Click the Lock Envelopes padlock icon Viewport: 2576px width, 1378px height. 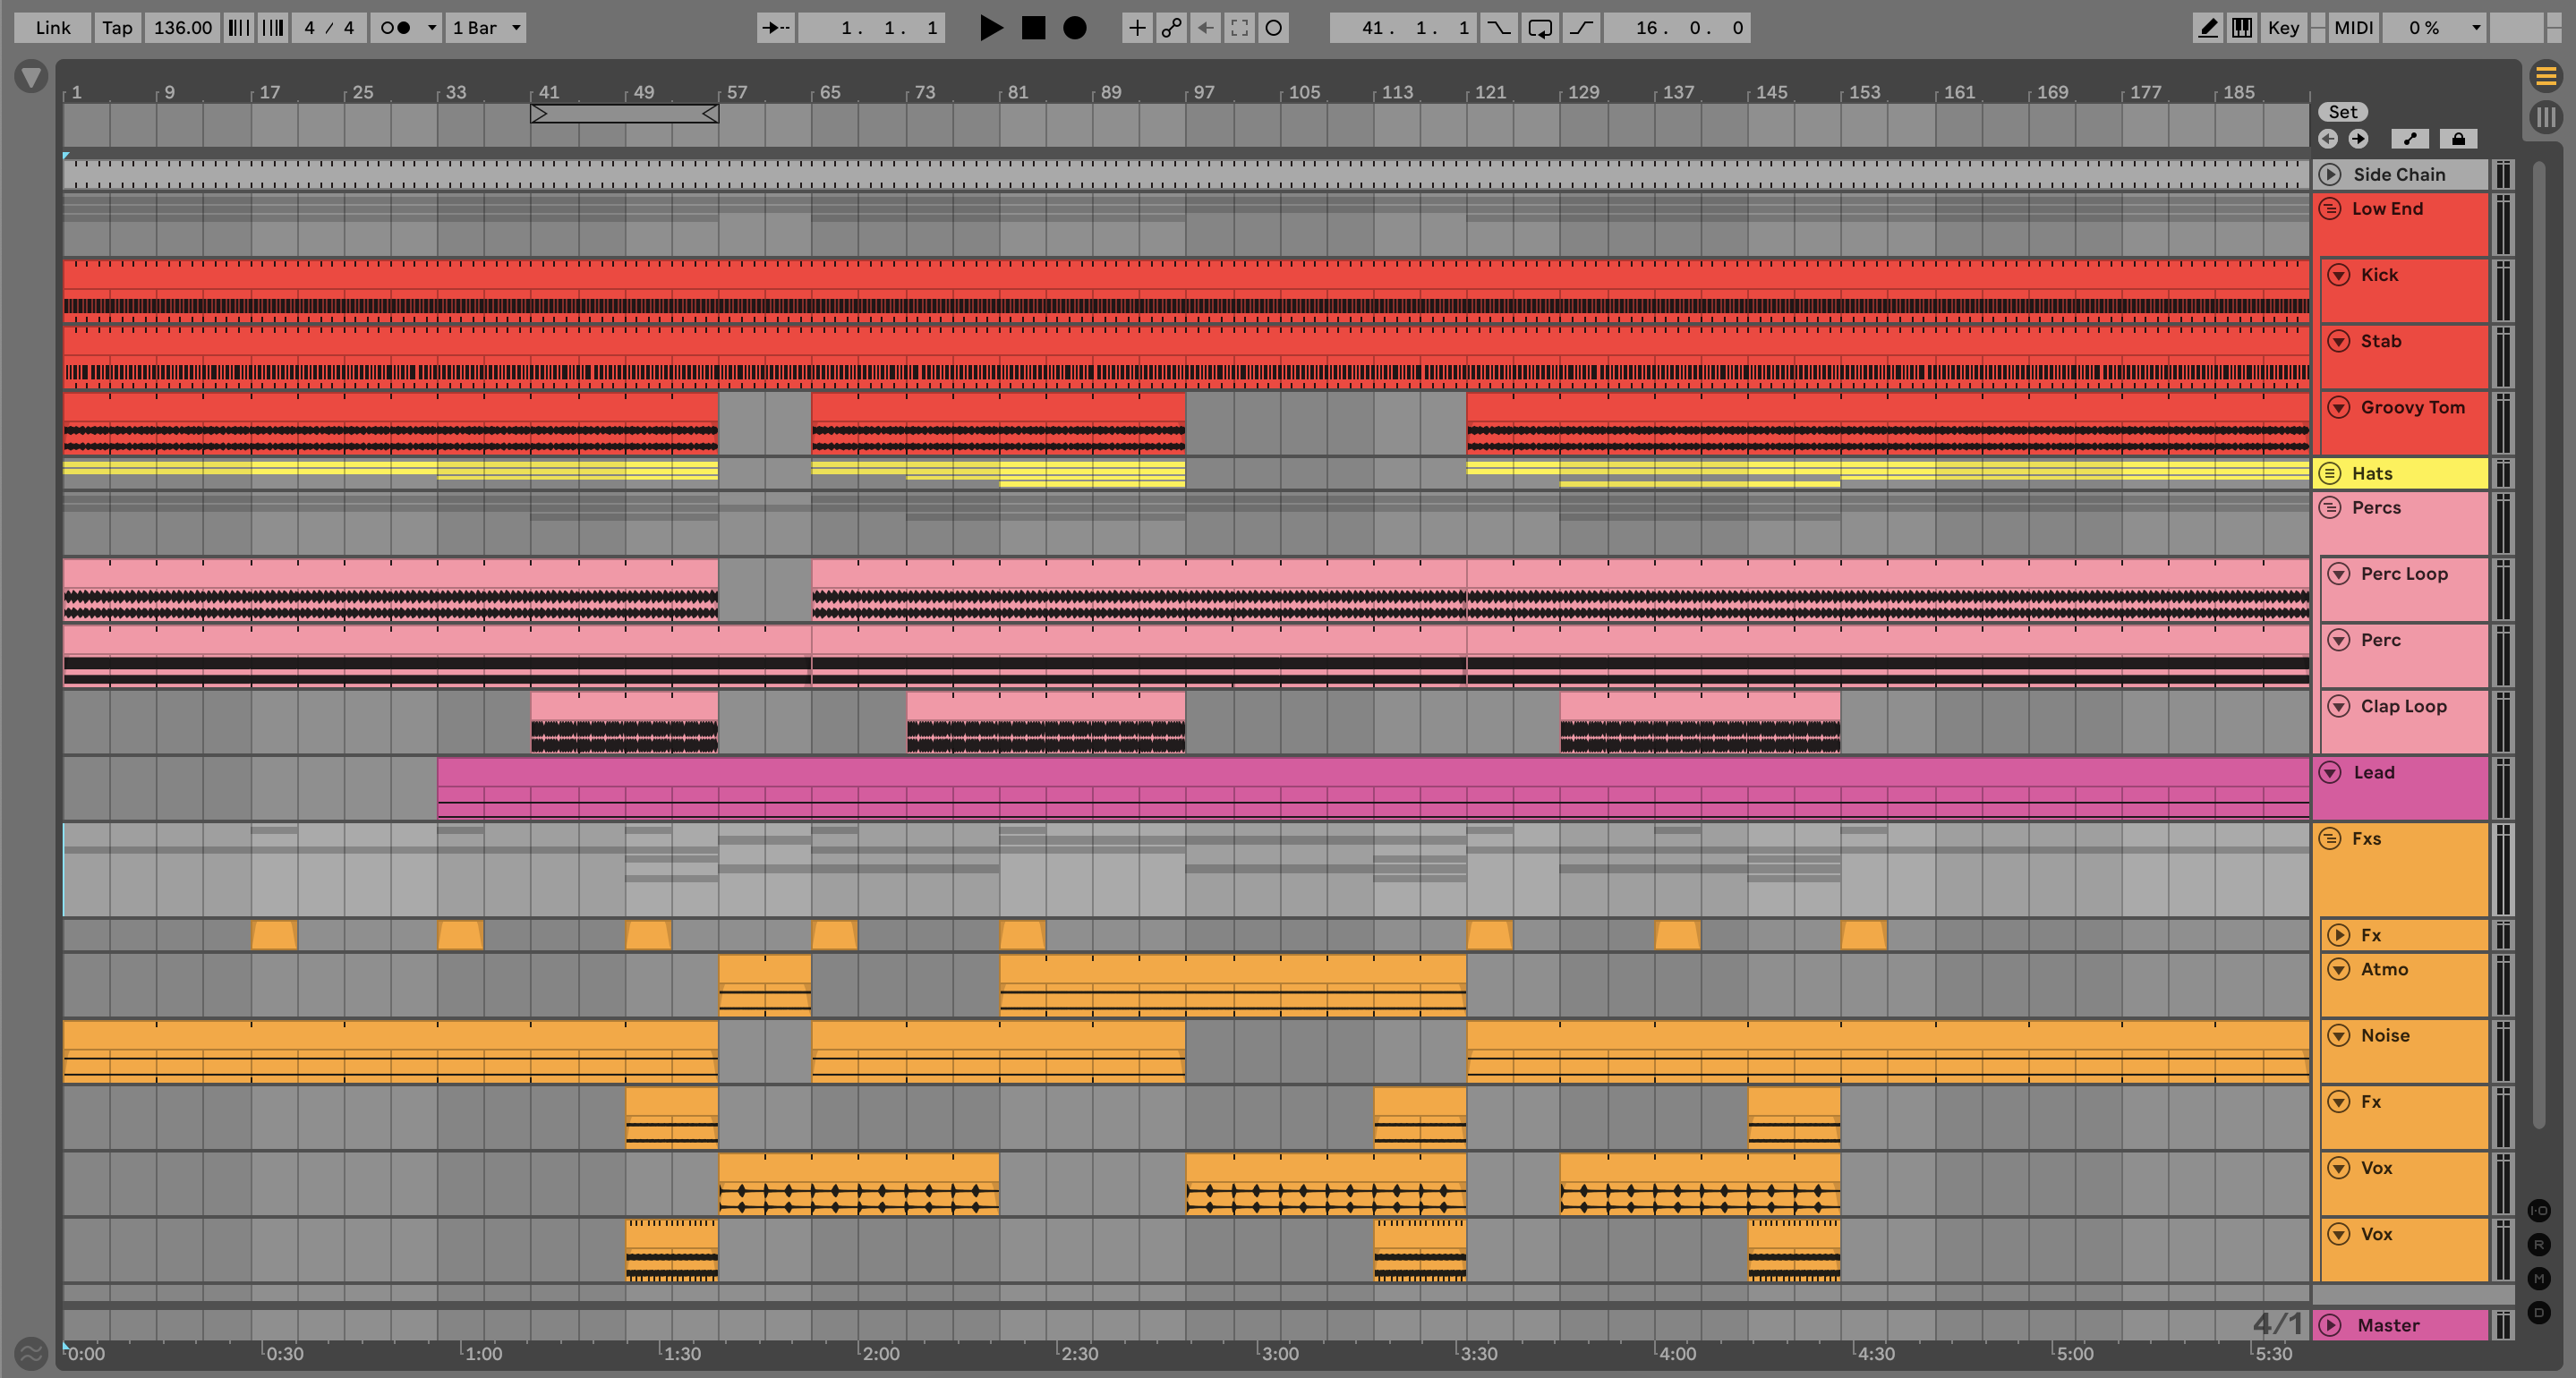(x=2458, y=139)
